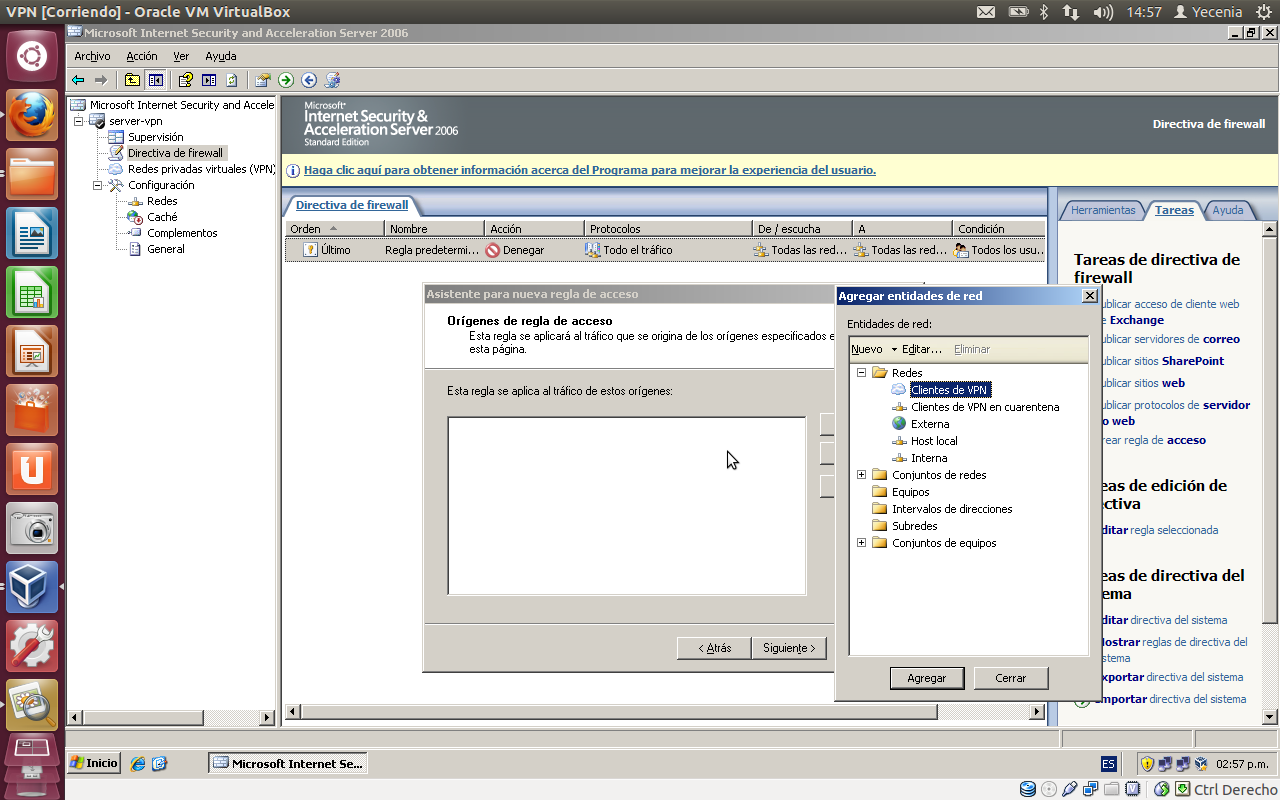
Task: Click the rule sources list box
Action: [x=627, y=506]
